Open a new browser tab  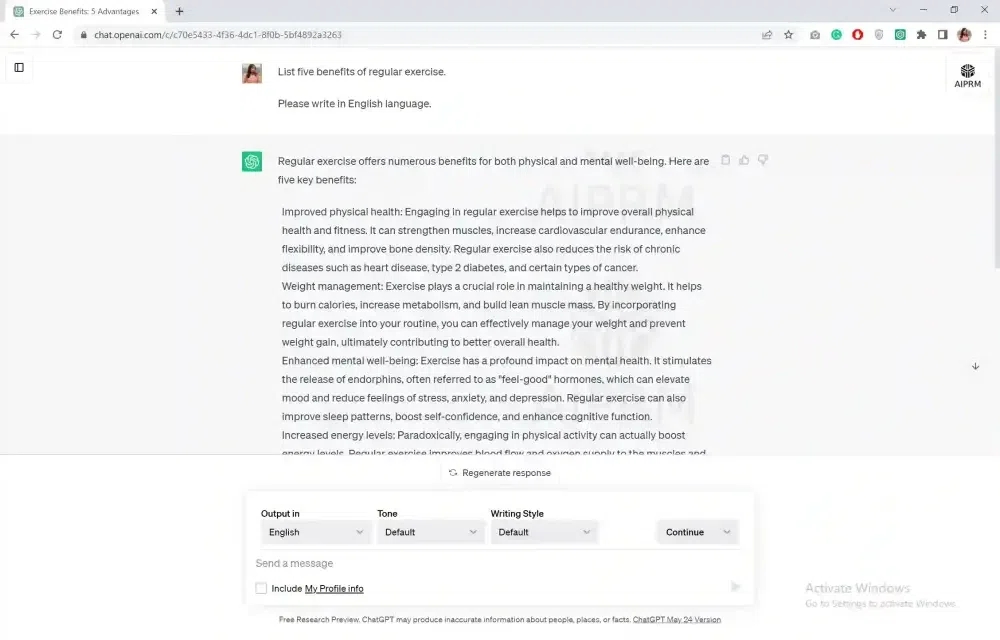click(x=180, y=11)
